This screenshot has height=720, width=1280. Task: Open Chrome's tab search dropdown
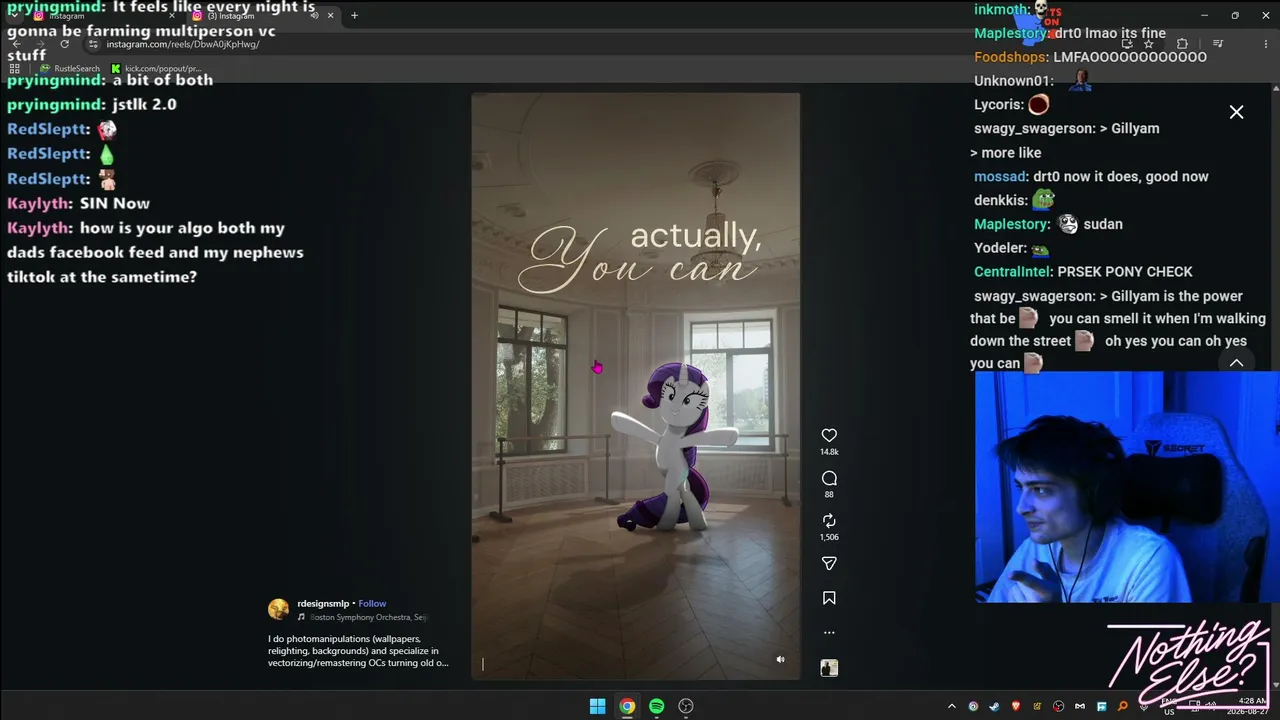pyautogui.click(x=14, y=15)
